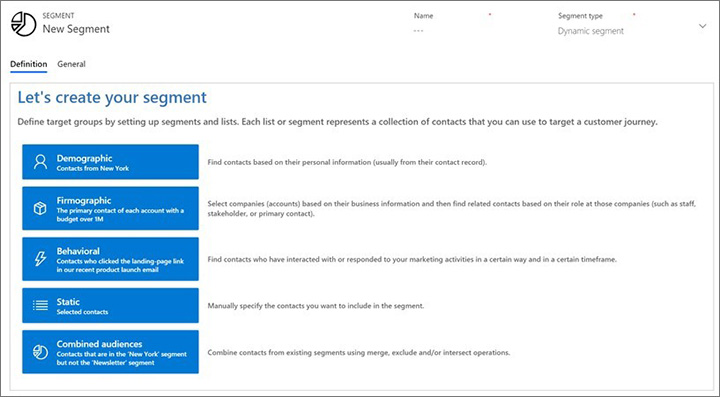The width and height of the screenshot is (720, 397).
Task: Choose the Firmographic segment tile
Action: pos(110,208)
